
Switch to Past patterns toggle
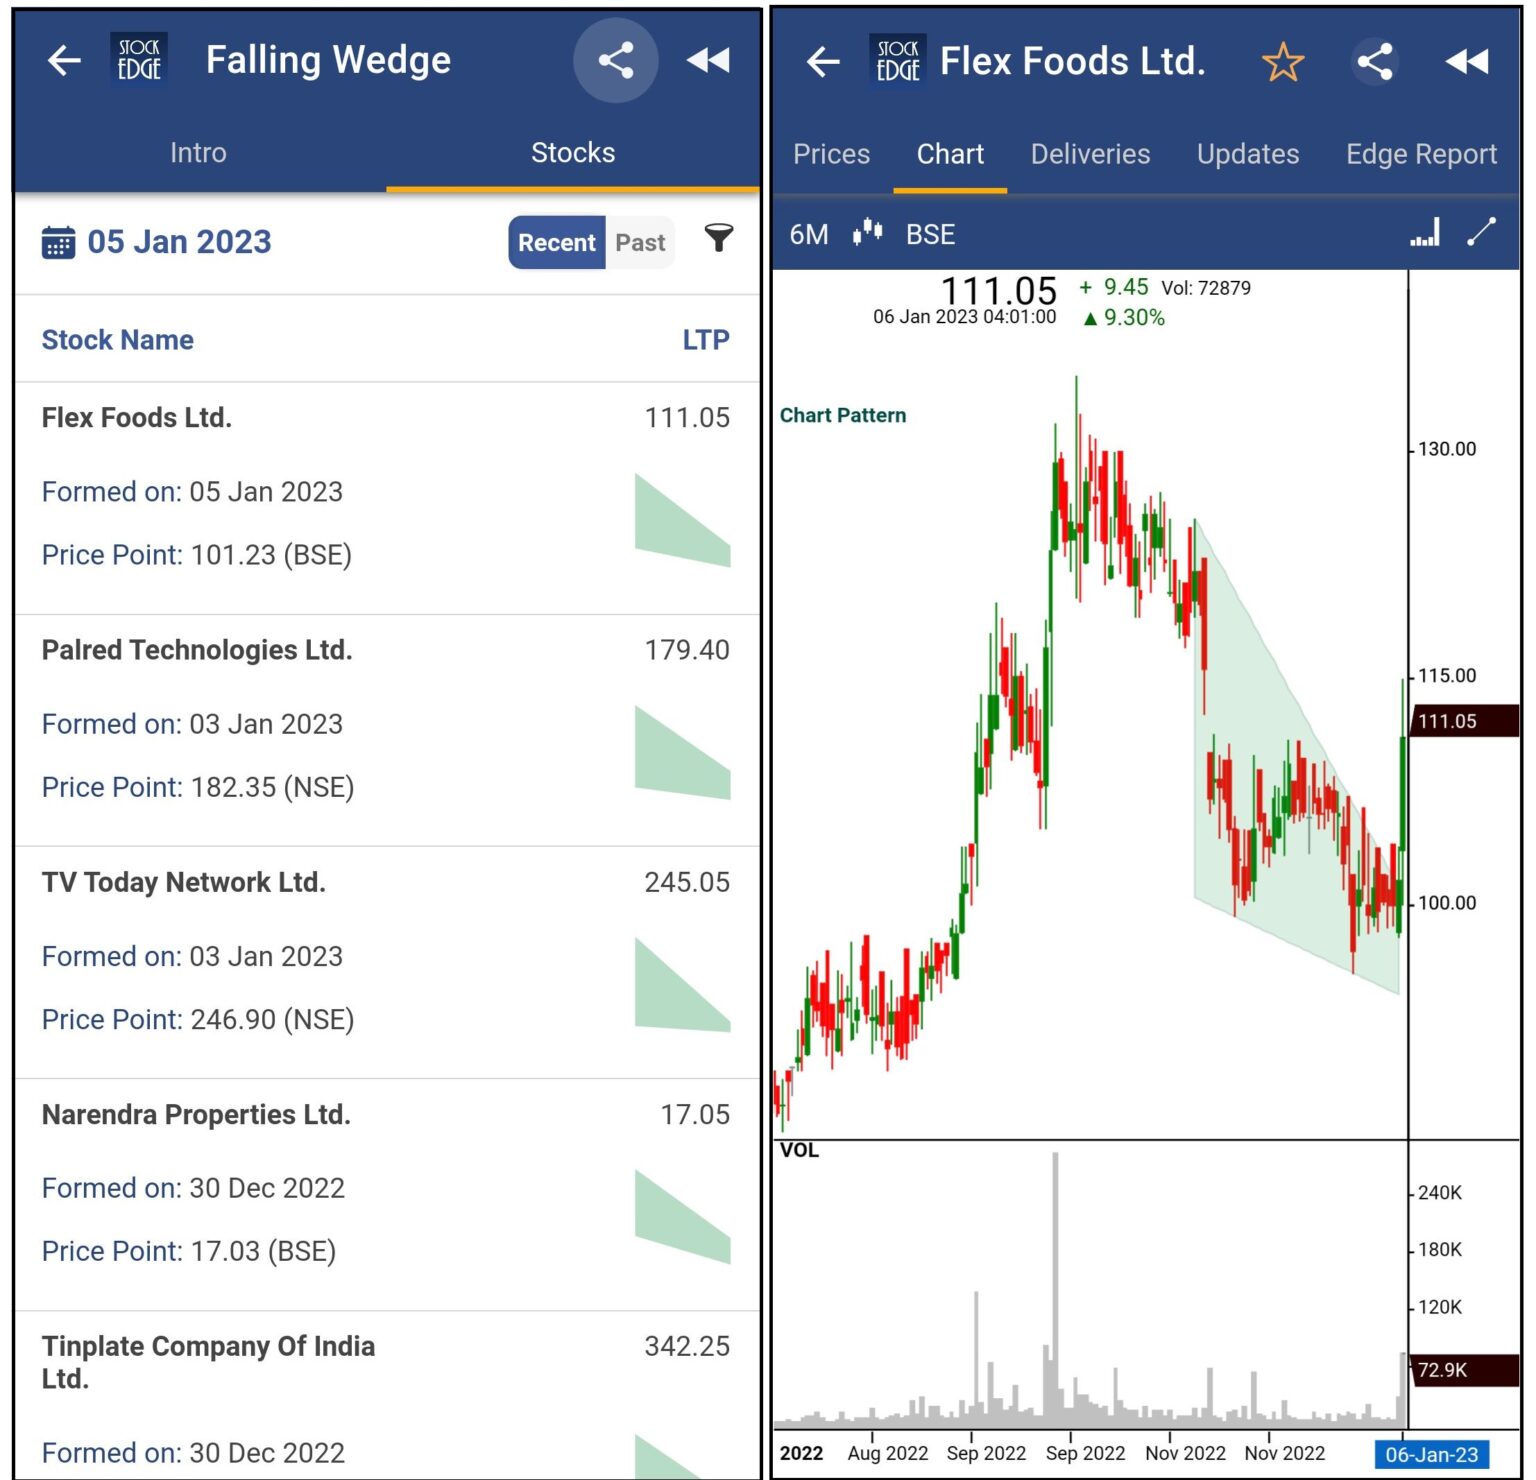pos(640,243)
